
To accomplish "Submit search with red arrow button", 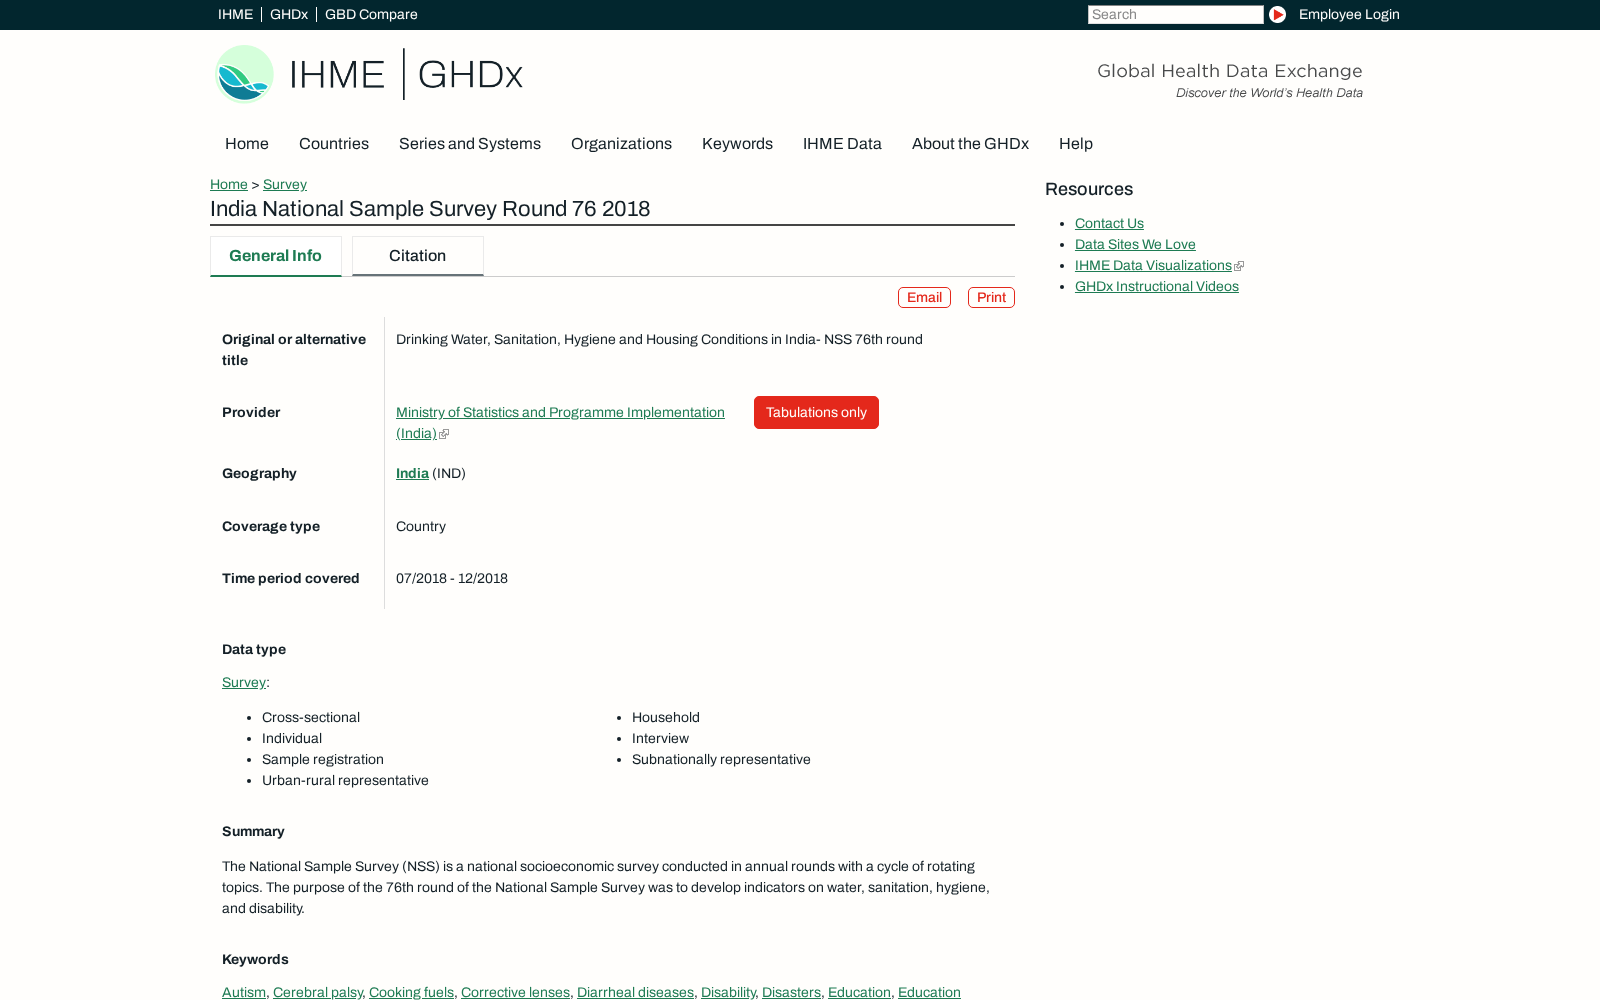I will pos(1277,14).
